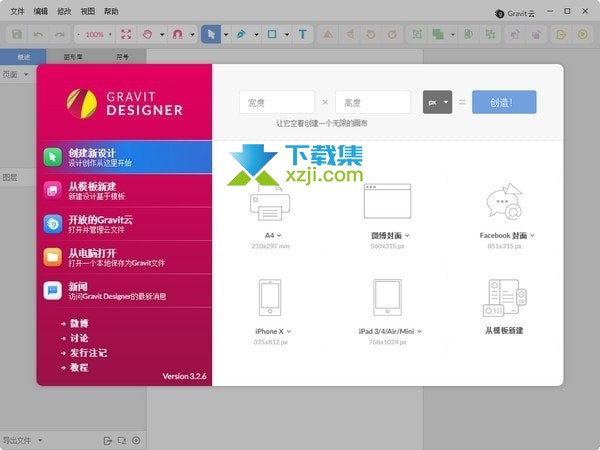
Task: Choose the Facebook 封面 social preset icon
Action: click(504, 202)
